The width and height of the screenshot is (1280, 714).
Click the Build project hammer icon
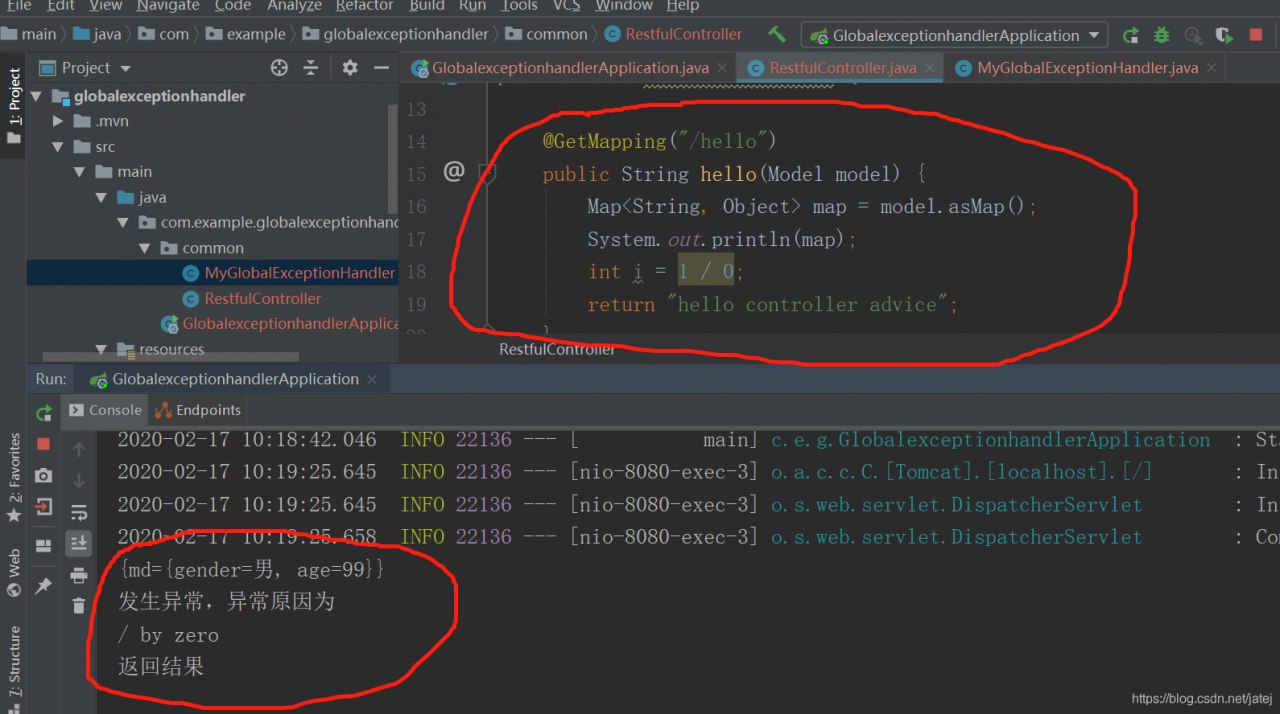click(777, 34)
